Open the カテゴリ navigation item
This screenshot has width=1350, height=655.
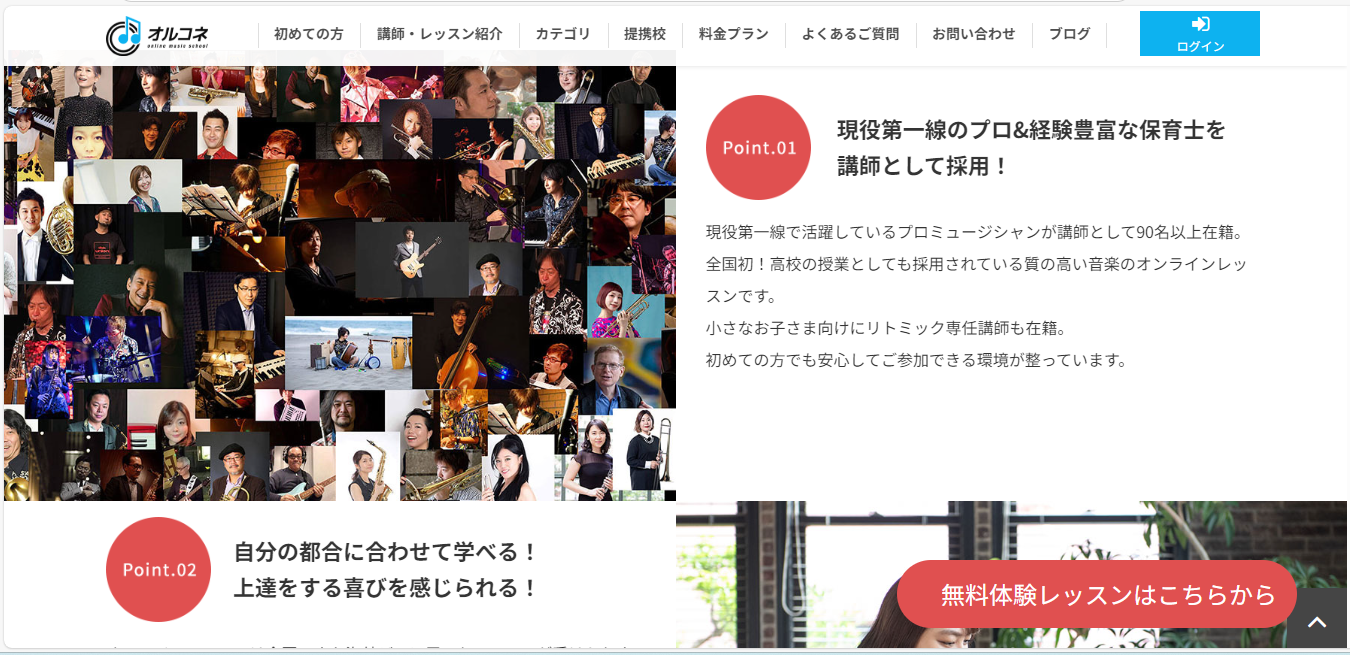point(562,34)
